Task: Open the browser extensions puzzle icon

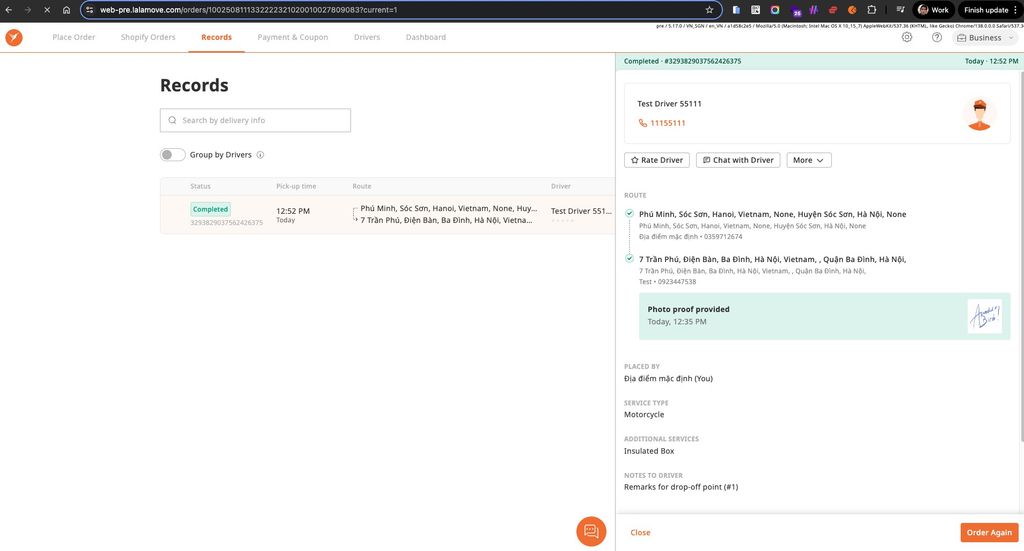Action: (871, 10)
